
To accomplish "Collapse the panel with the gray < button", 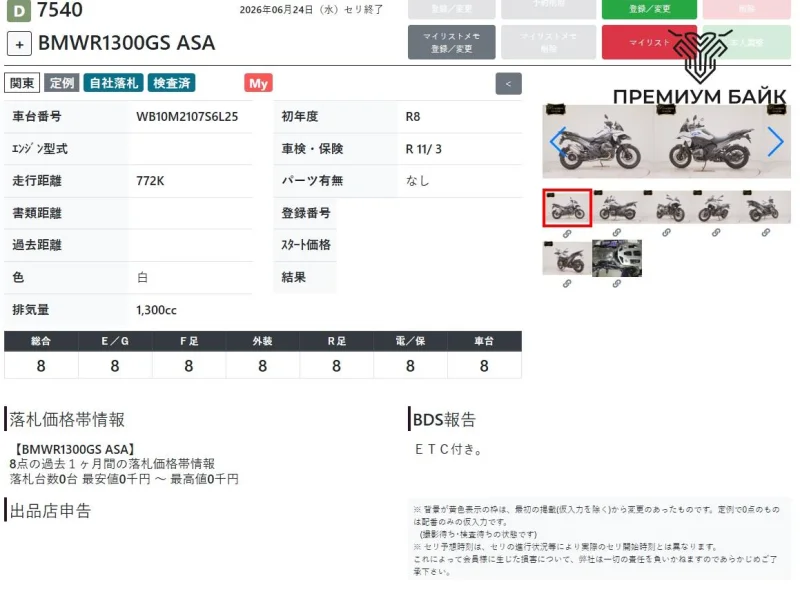I will pos(508,84).
